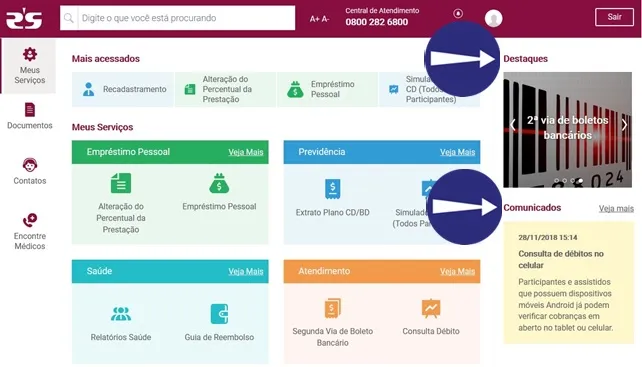Show previous Destaques slide with left chevron

point(512,125)
